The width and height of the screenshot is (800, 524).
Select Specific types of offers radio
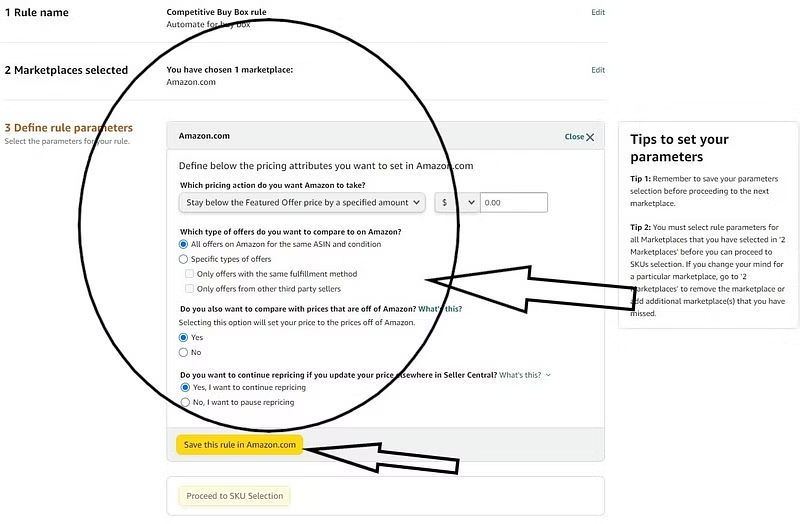[183, 259]
